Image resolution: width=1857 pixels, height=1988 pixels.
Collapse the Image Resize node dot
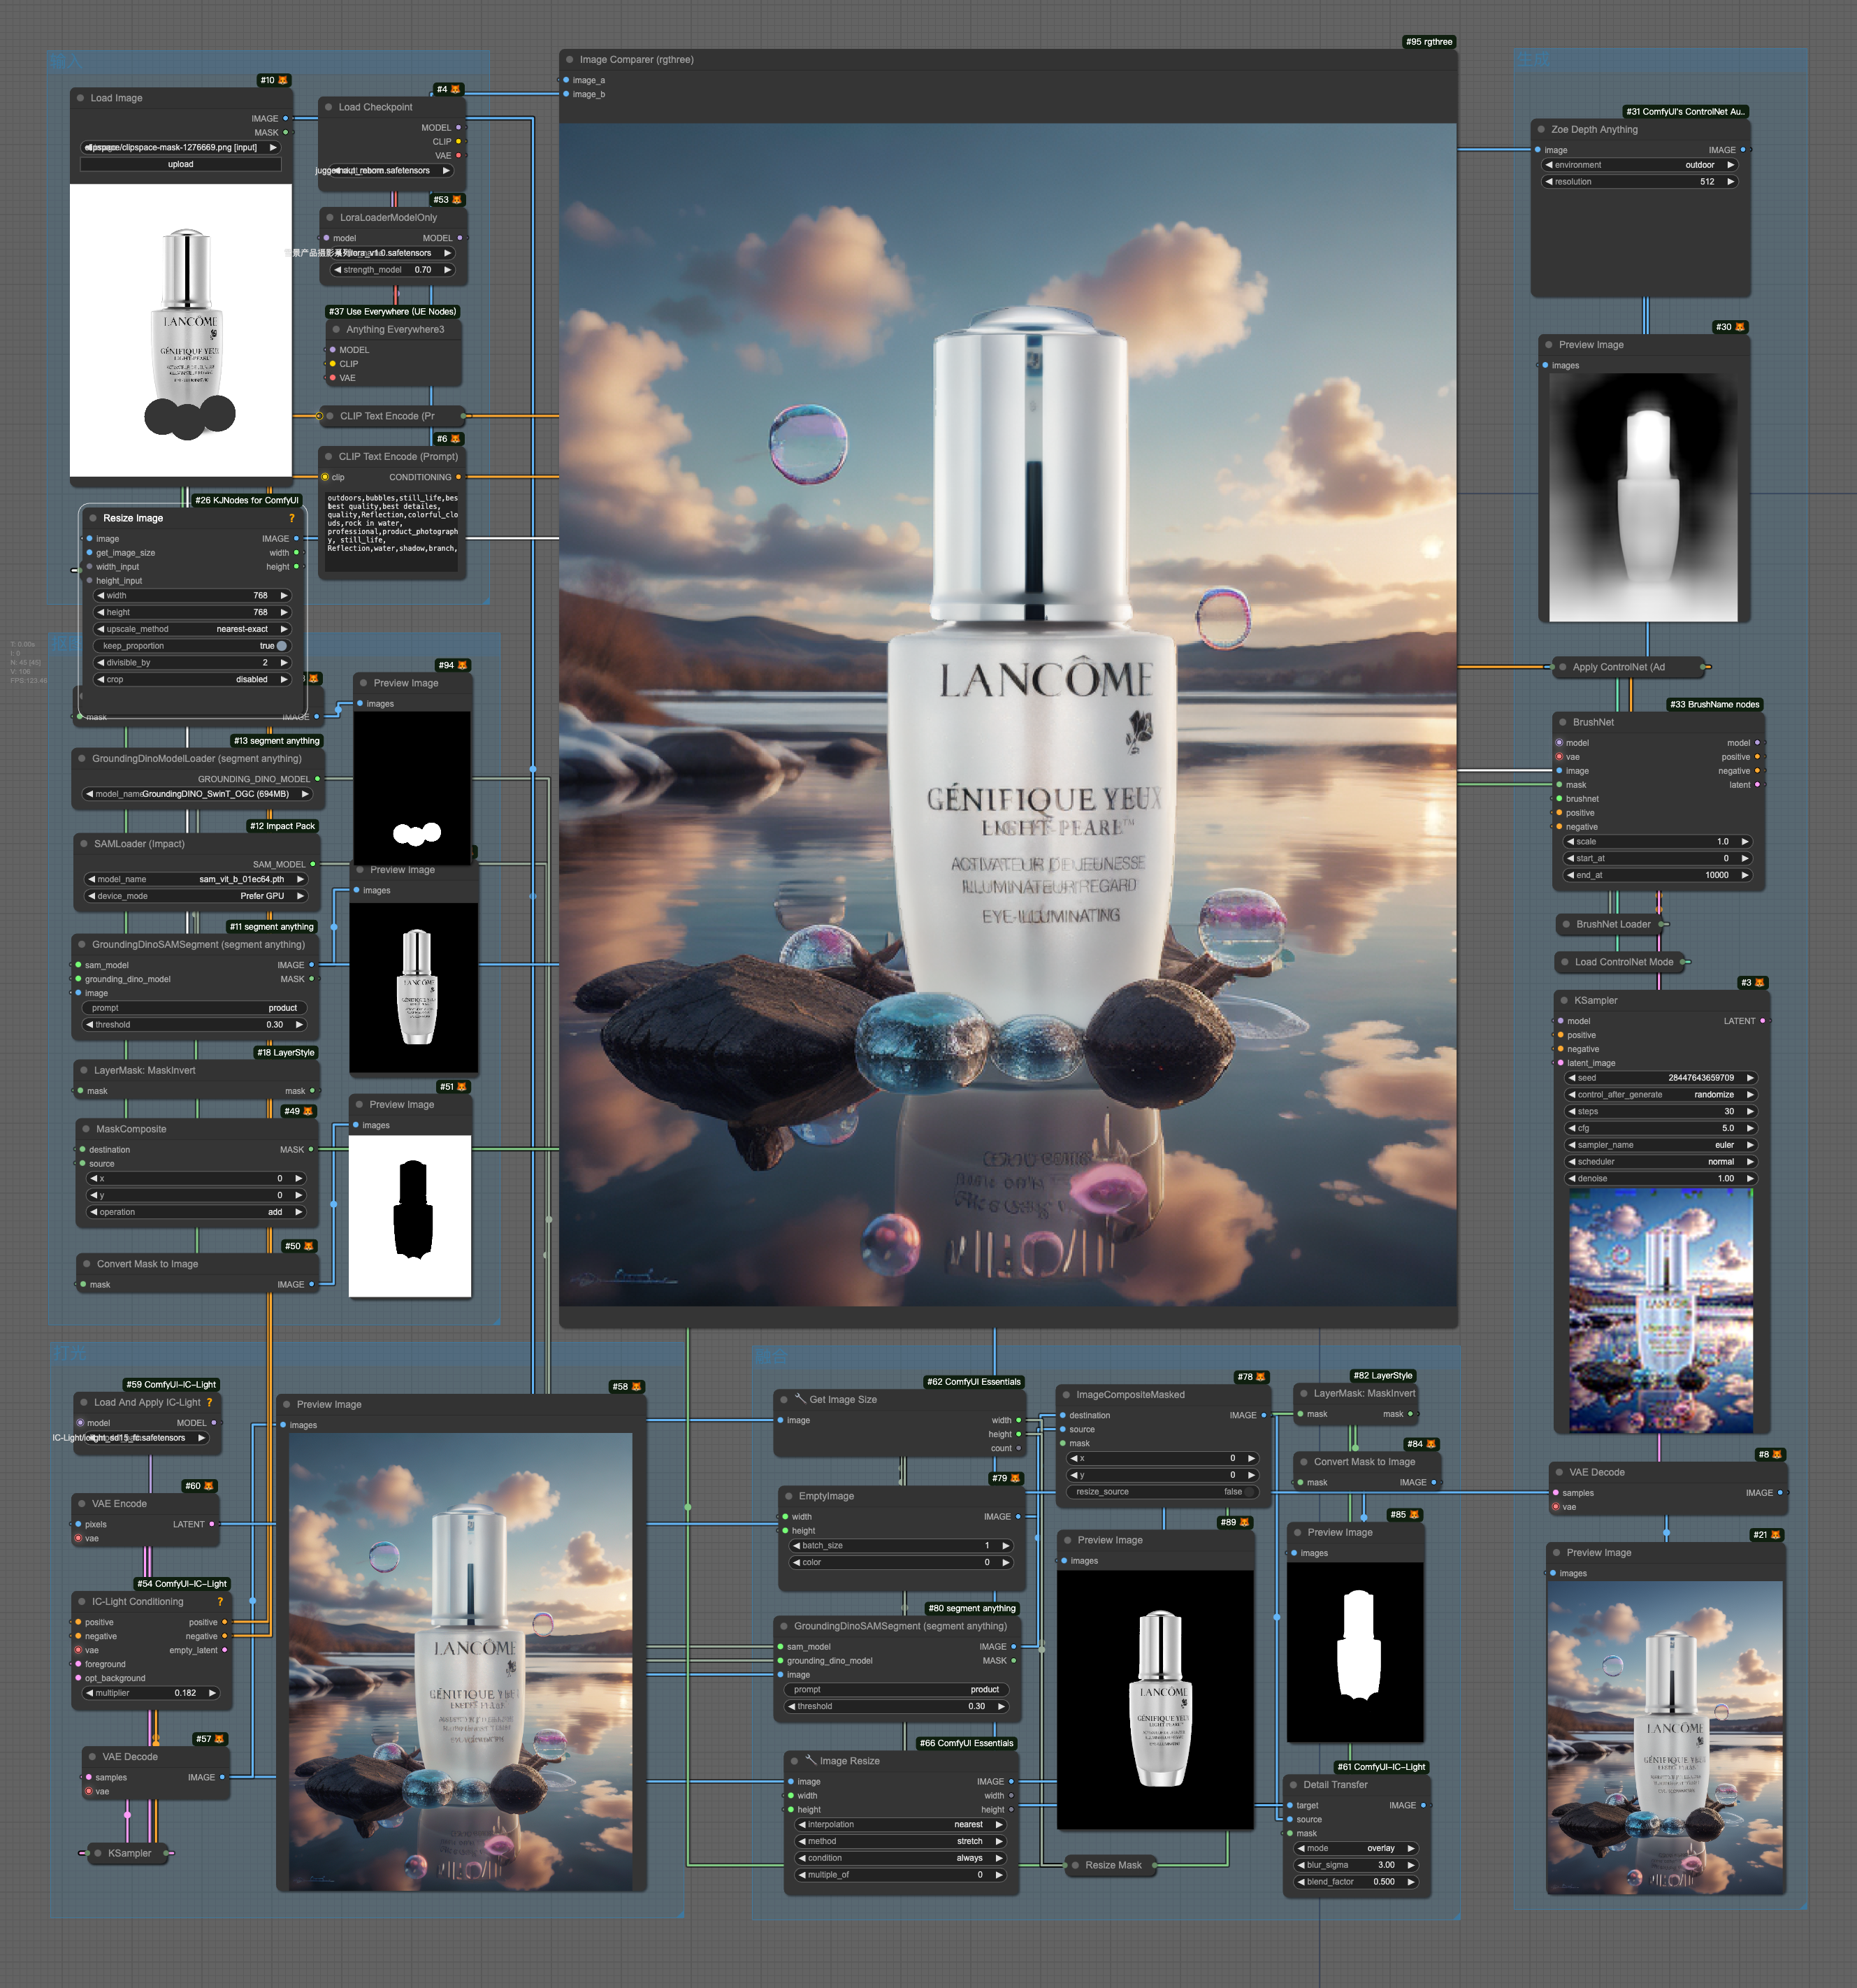tap(794, 1761)
